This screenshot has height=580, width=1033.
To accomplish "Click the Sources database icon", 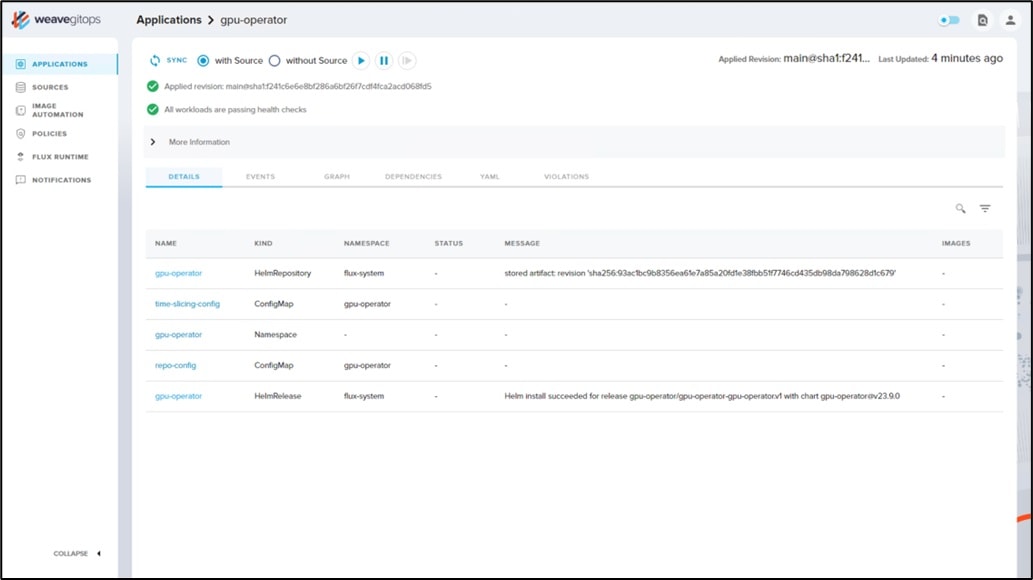I will pyautogui.click(x=20, y=87).
